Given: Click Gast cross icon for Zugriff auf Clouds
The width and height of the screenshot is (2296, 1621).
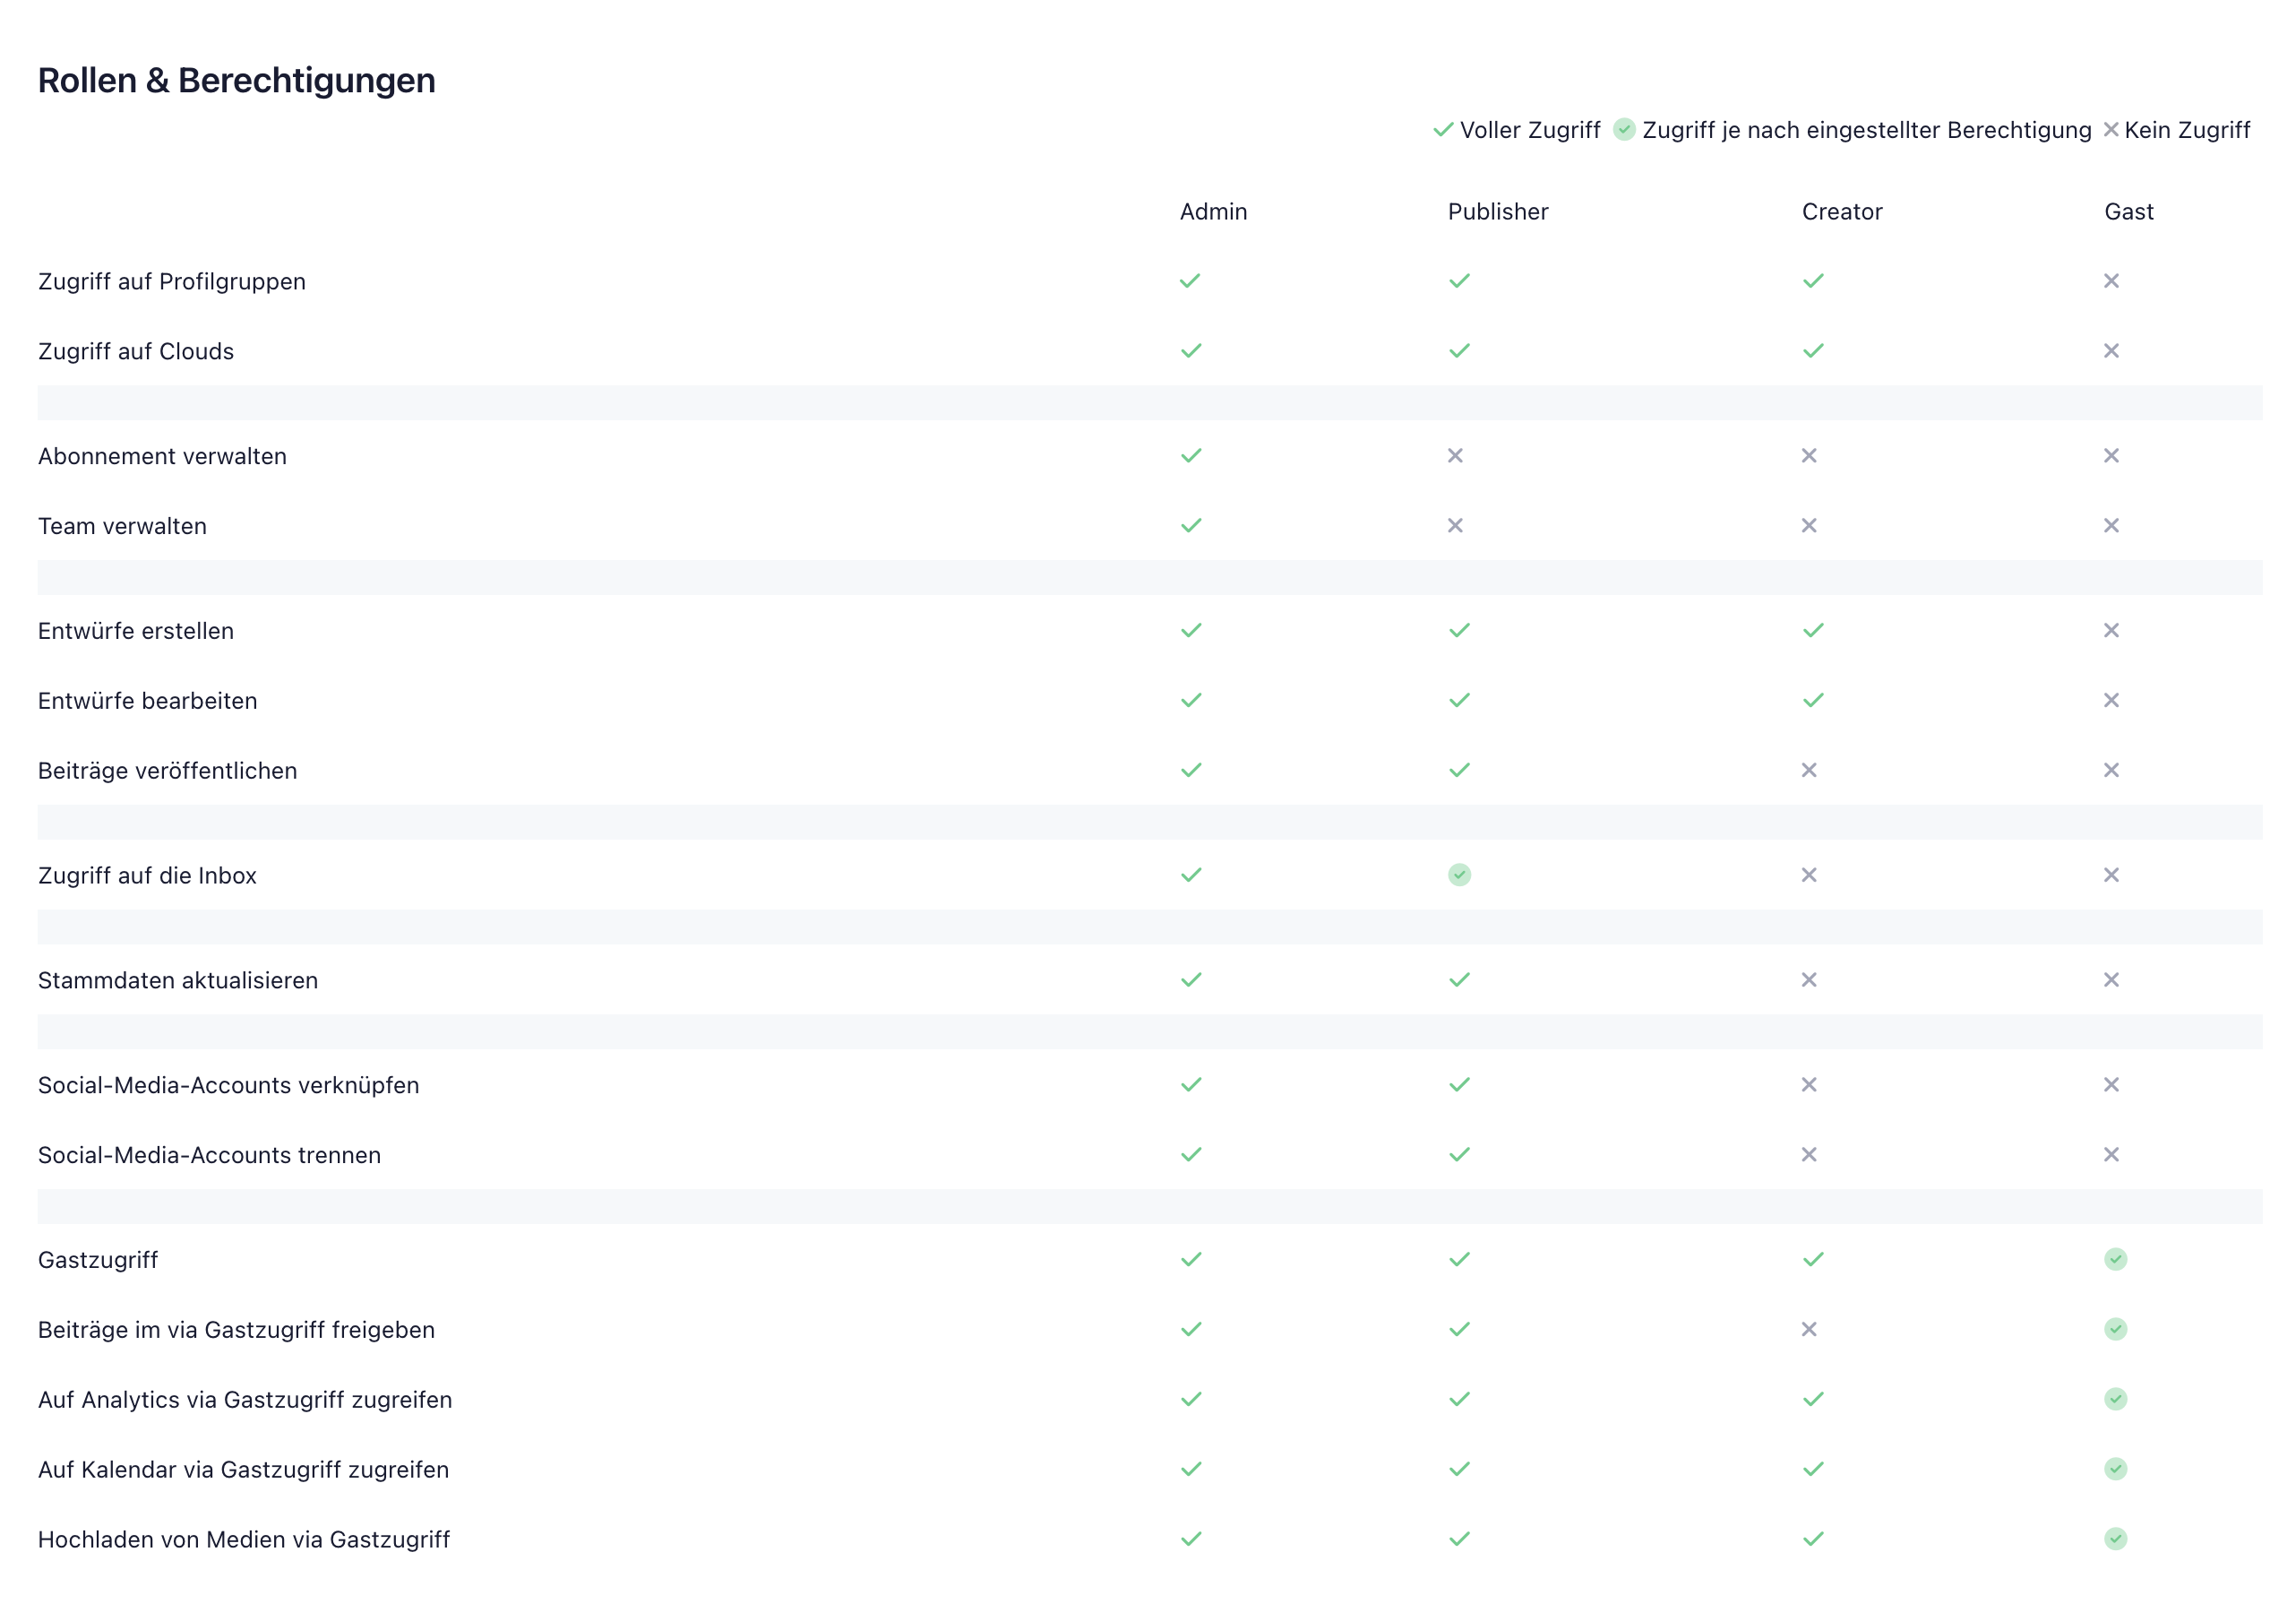Looking at the screenshot, I should click(x=2111, y=351).
